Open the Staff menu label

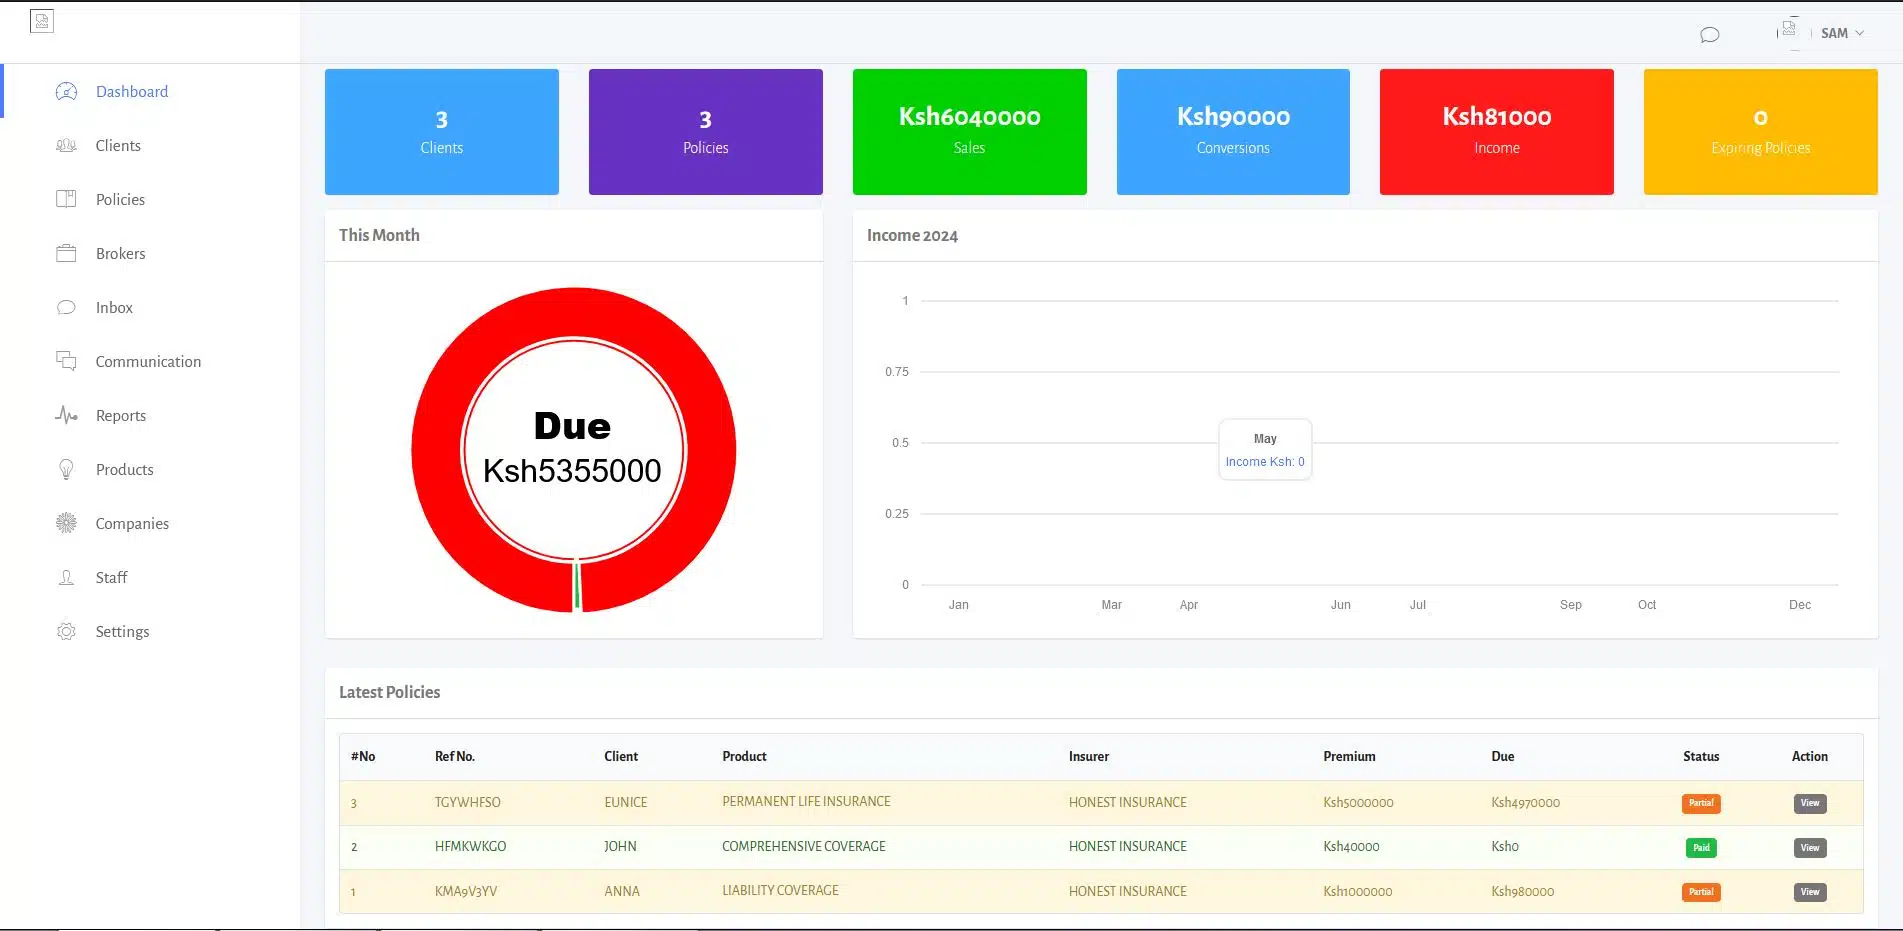[x=112, y=578]
